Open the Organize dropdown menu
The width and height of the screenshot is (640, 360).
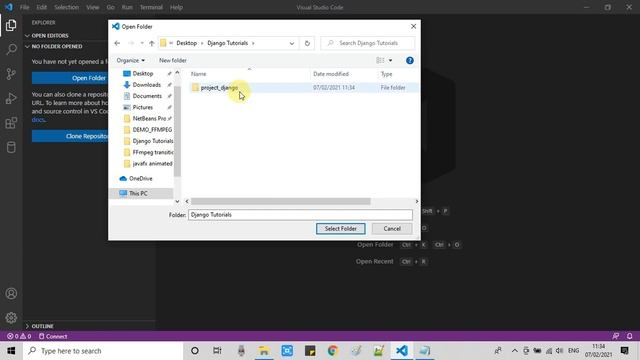131,60
